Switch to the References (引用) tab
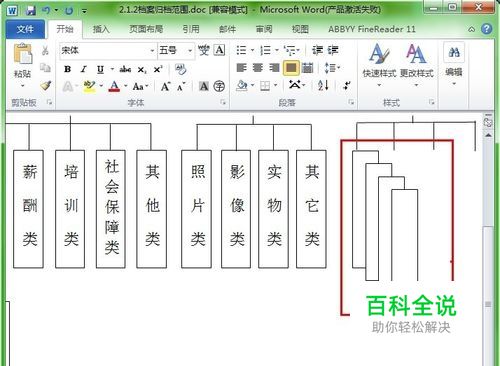Image resolution: width=500 pixels, height=366 pixels. [x=191, y=29]
